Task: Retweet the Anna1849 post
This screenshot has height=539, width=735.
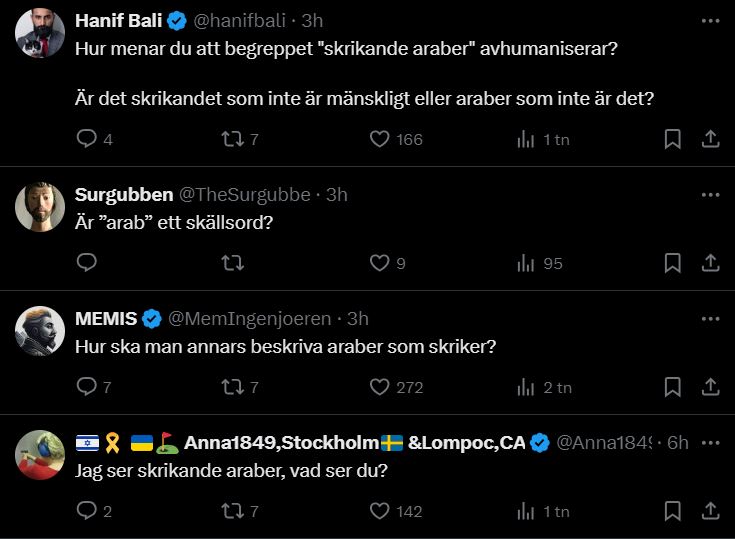Action: tap(232, 511)
